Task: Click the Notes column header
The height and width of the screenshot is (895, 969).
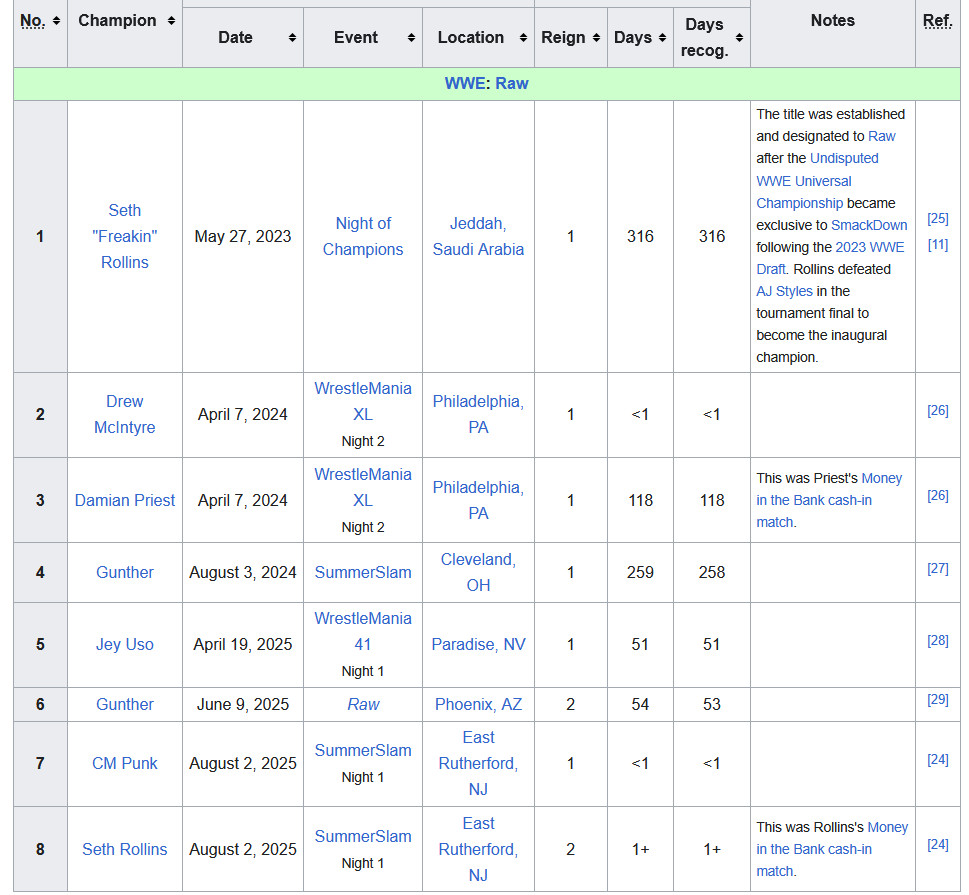Action: [832, 20]
